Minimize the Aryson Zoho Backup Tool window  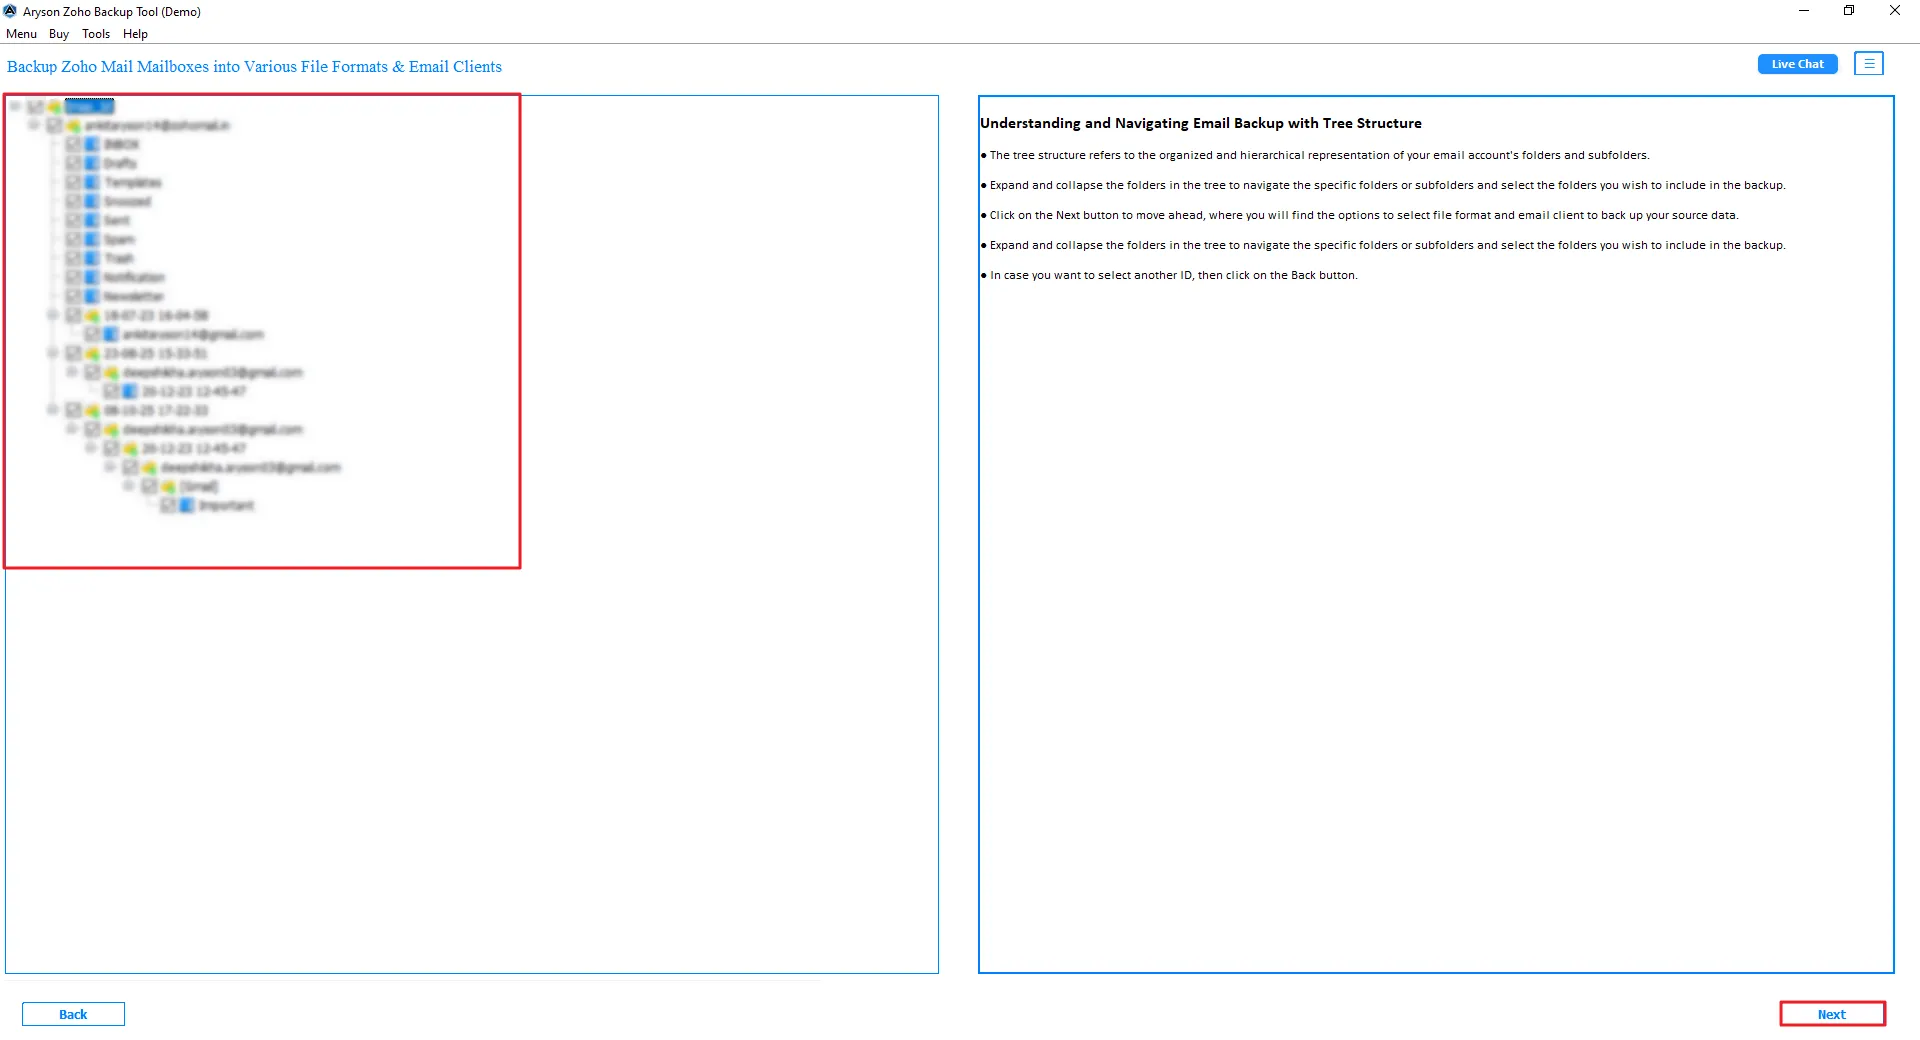pyautogui.click(x=1803, y=11)
